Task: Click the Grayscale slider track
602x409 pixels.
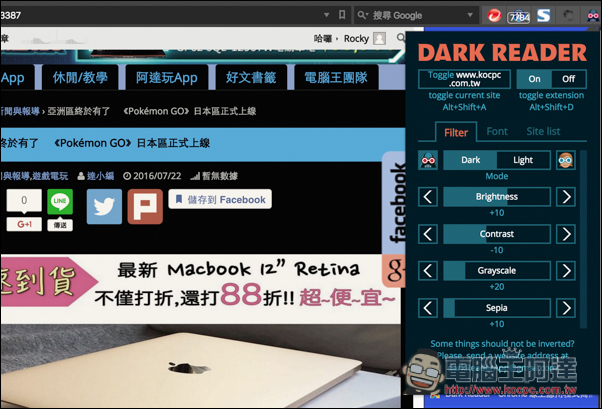Action: point(497,271)
